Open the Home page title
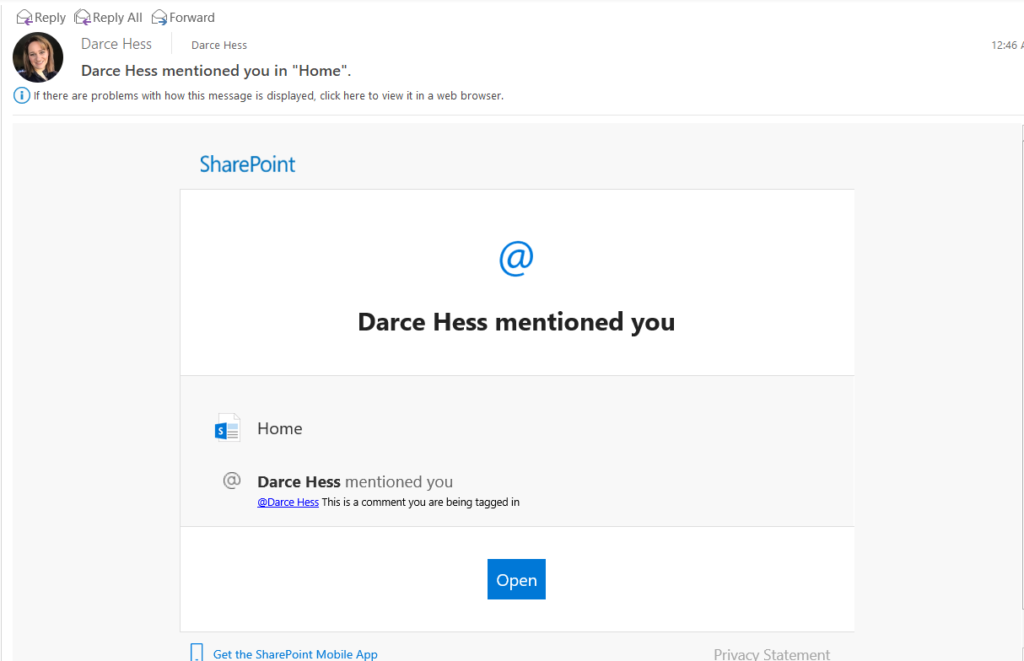This screenshot has width=1024, height=661. pyautogui.click(x=280, y=428)
